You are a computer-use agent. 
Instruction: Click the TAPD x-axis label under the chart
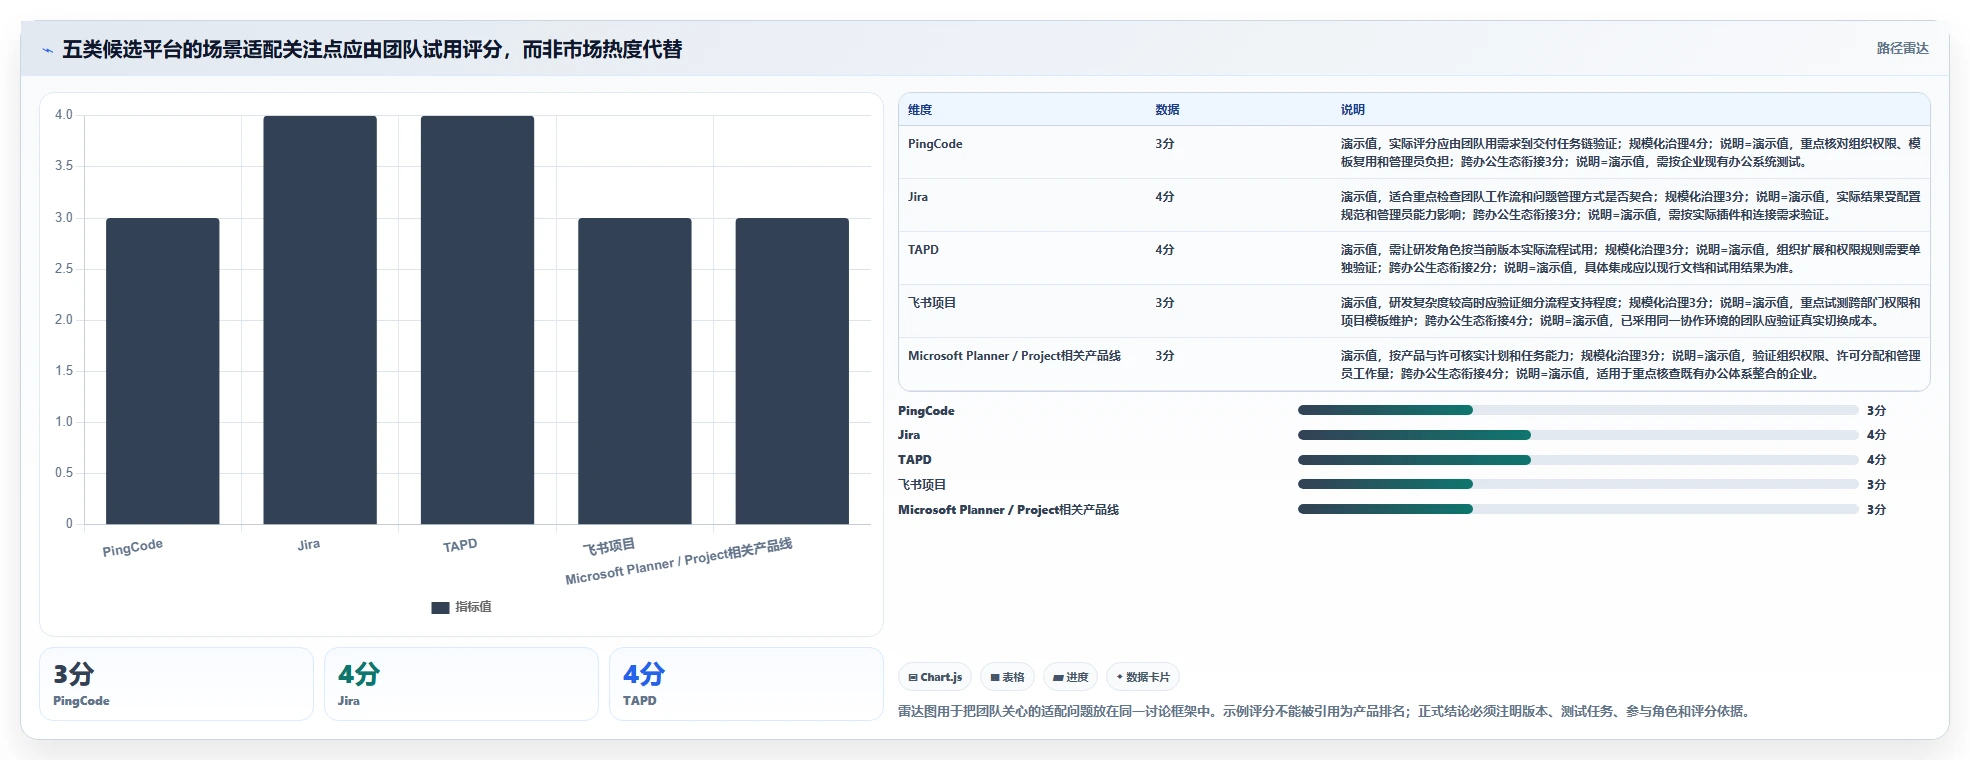click(460, 546)
